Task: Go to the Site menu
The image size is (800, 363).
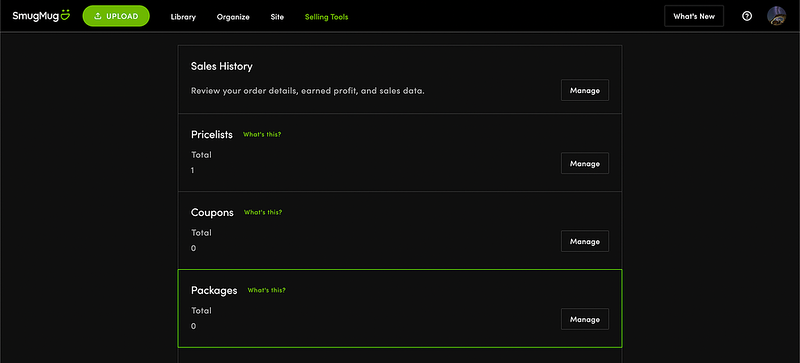Action: tap(278, 17)
